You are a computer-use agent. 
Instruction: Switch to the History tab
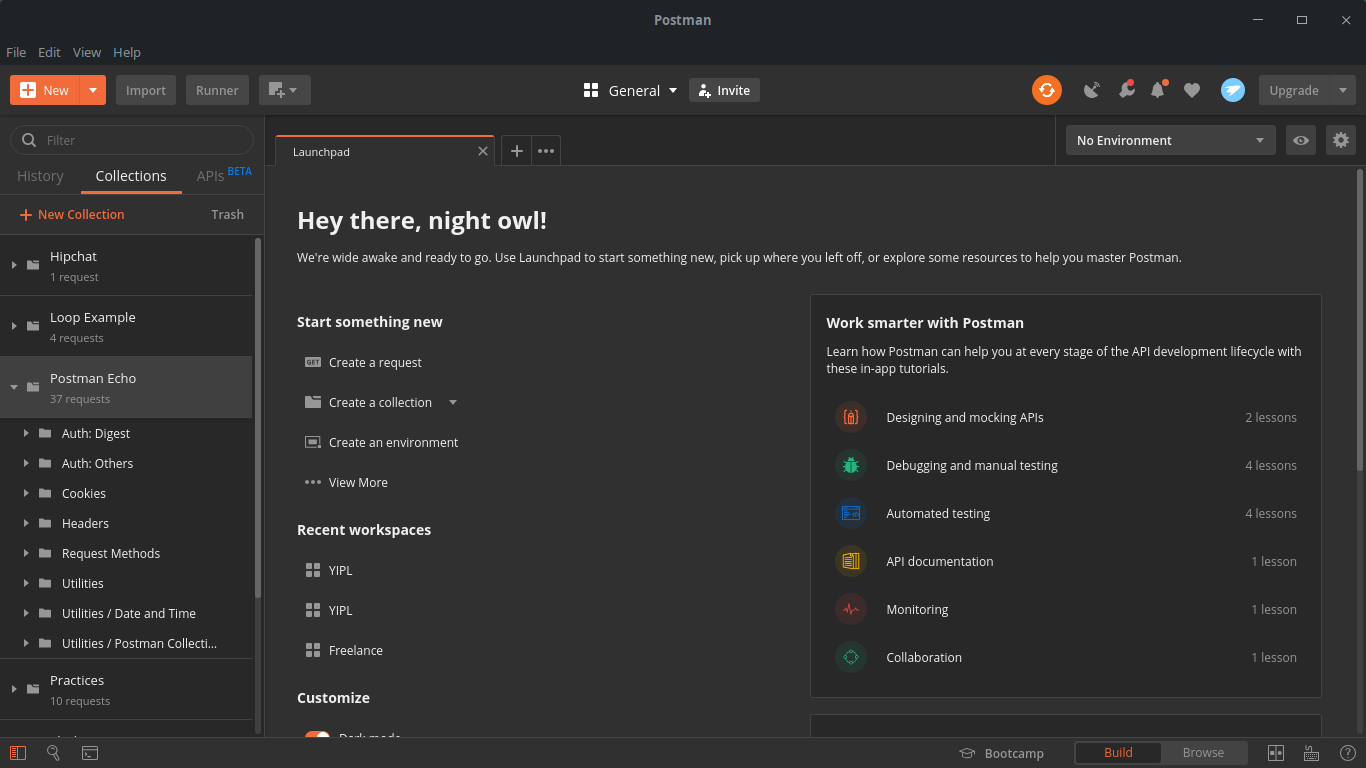coord(40,176)
